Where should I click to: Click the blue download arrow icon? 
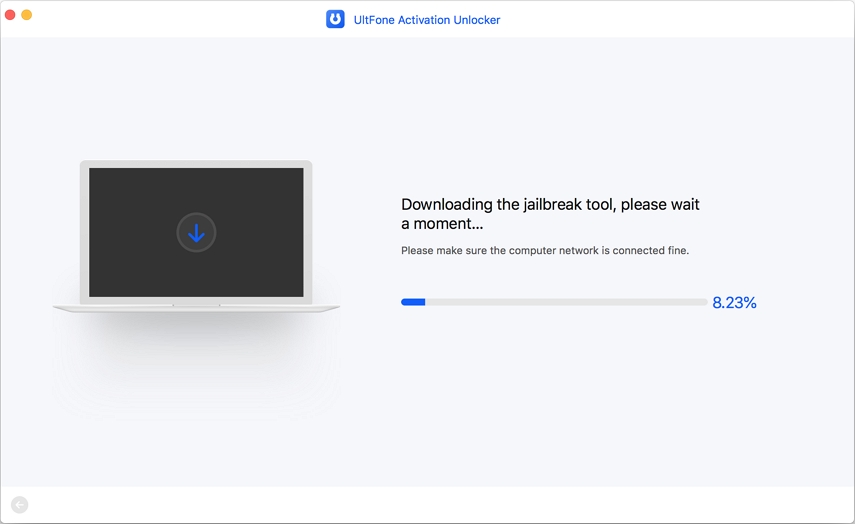click(196, 233)
